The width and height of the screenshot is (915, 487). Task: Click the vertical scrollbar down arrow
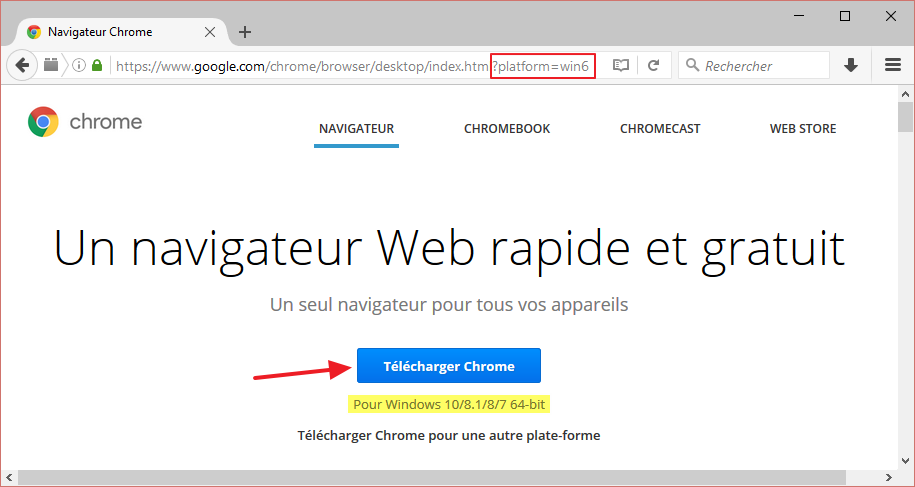pos(905,460)
